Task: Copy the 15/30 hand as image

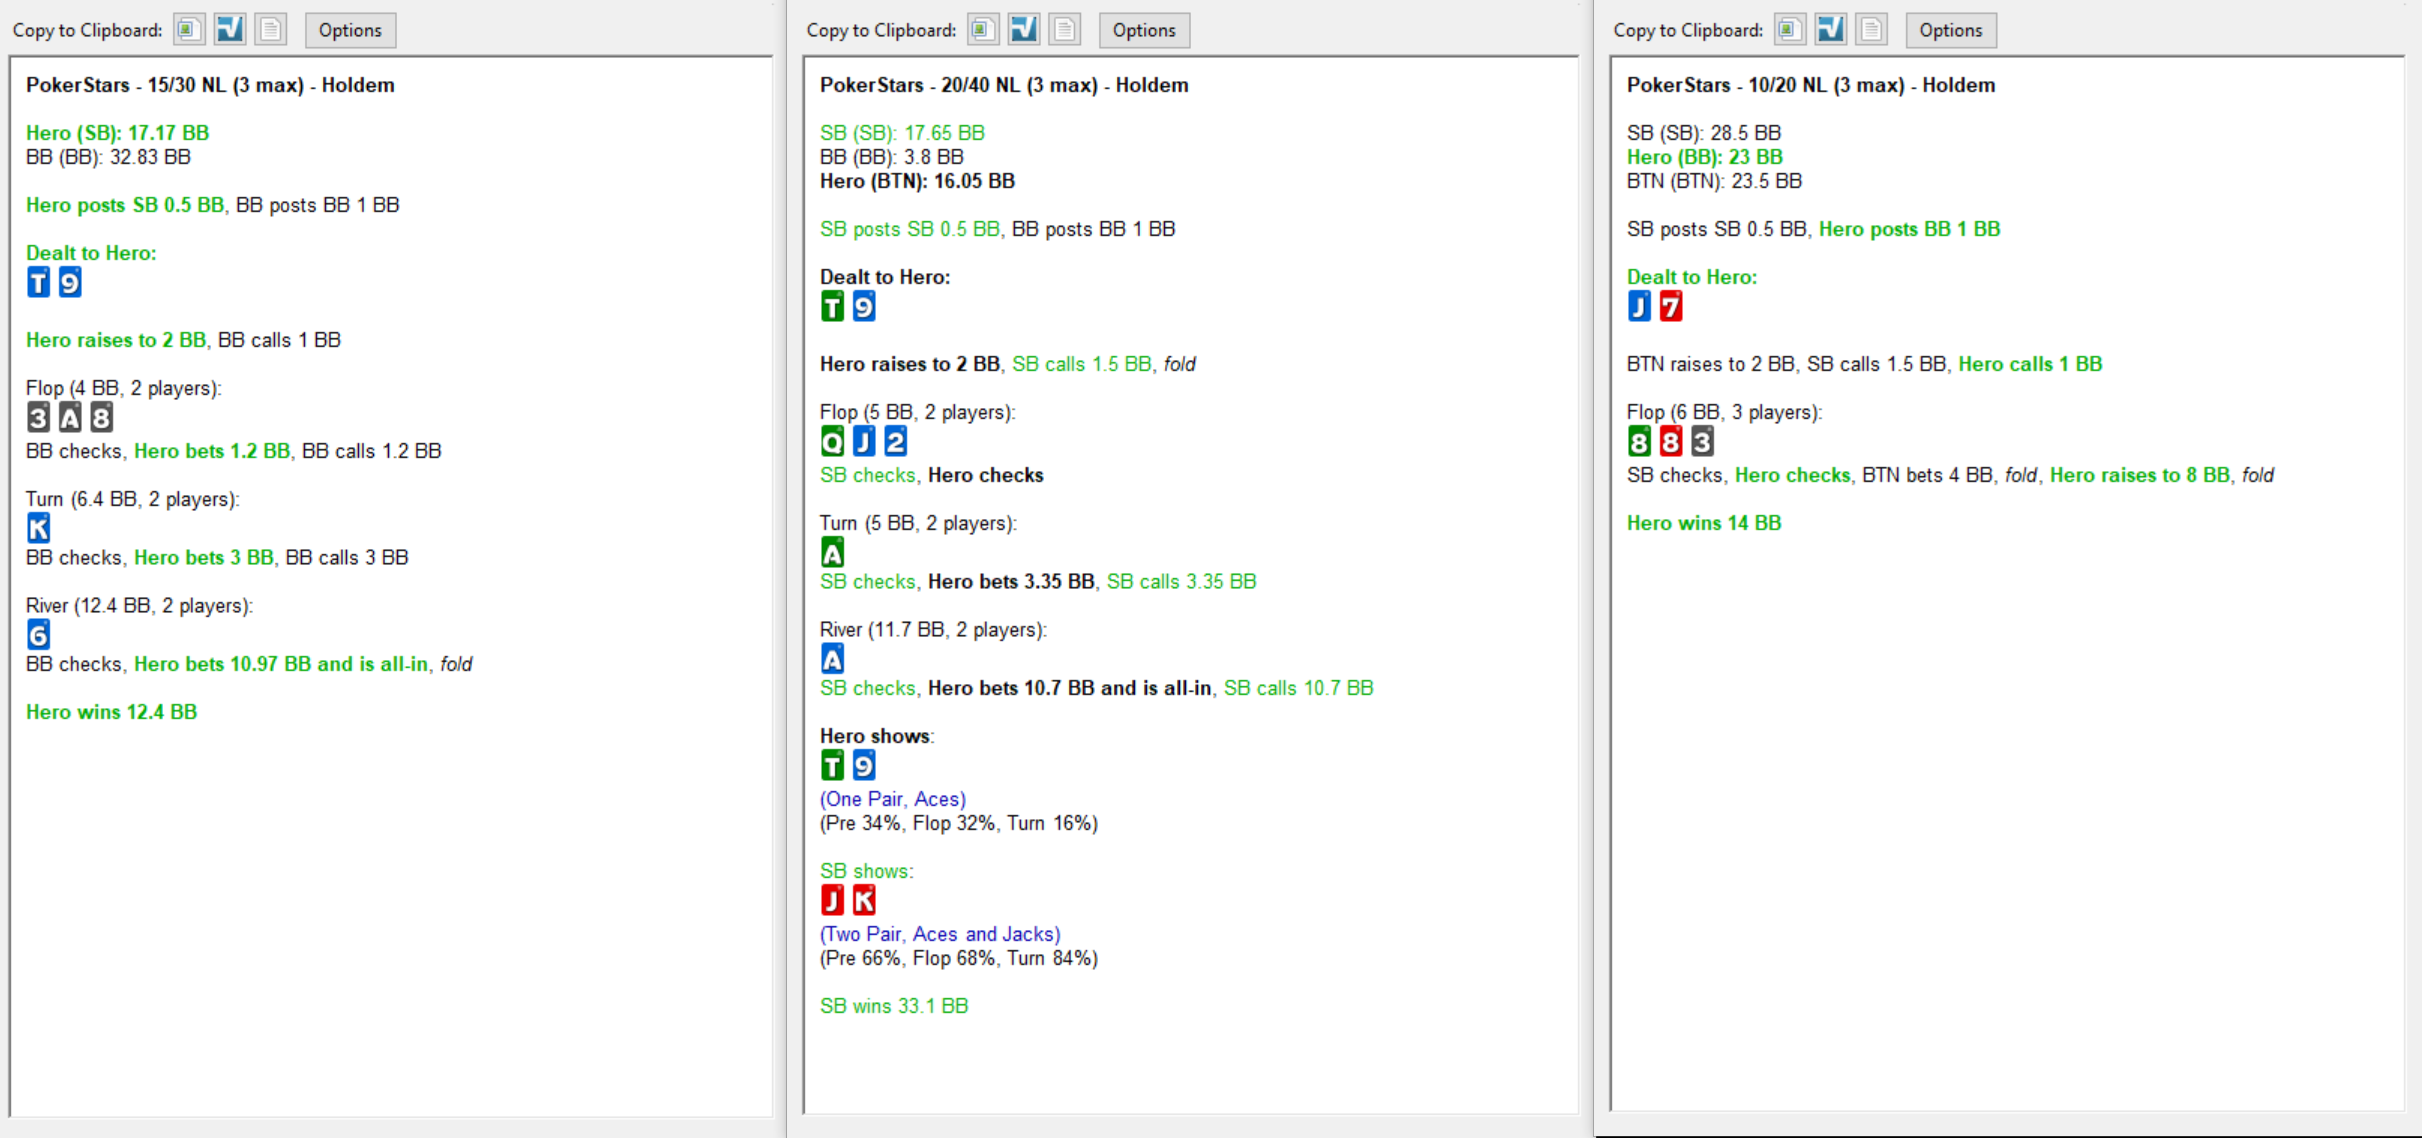Action: click(189, 30)
